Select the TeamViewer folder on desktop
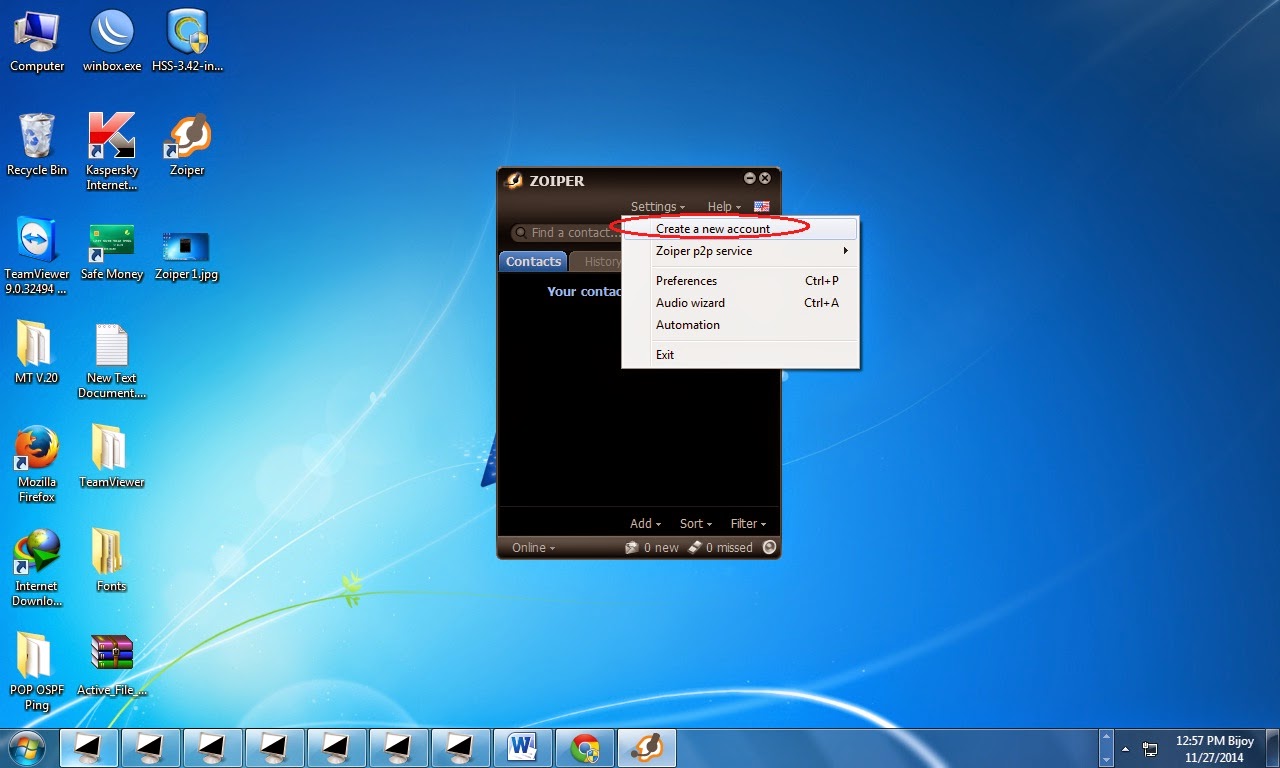 pos(112,457)
